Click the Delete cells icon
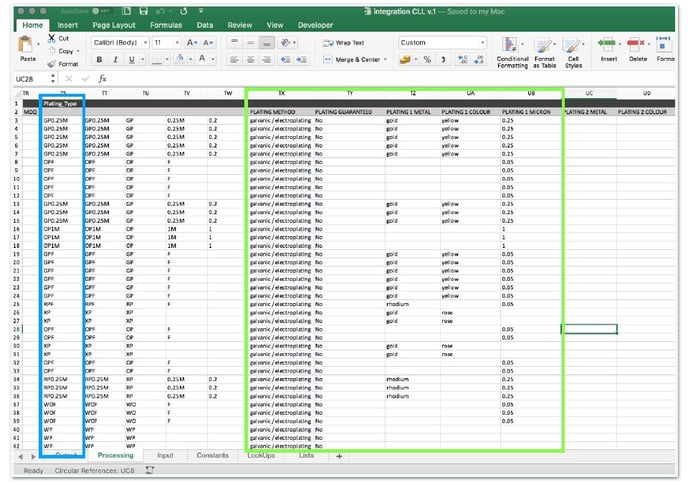Screen dimensions: 688x485 pyautogui.click(x=636, y=43)
